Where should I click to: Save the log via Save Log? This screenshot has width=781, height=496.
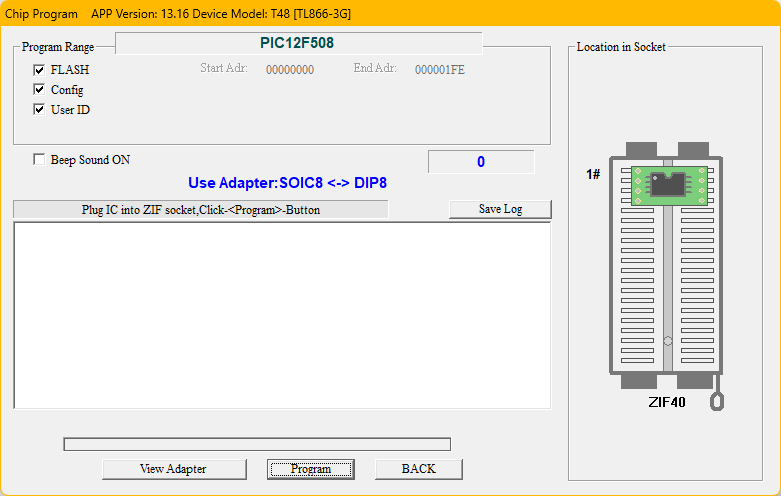click(500, 209)
